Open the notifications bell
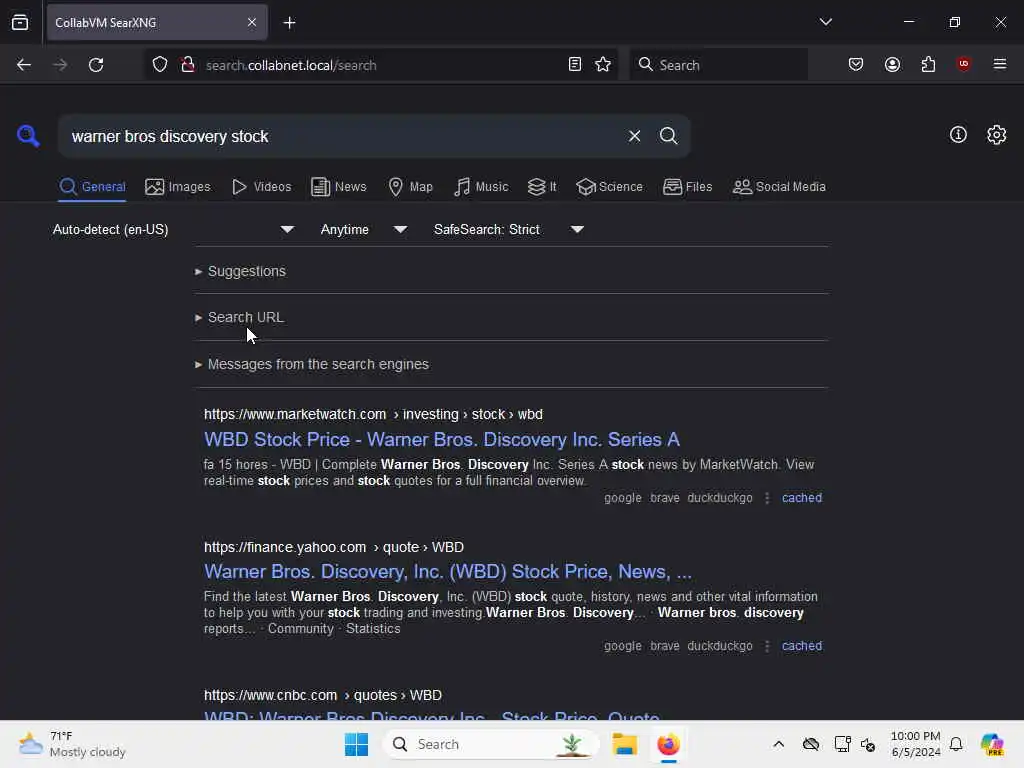Image resolution: width=1024 pixels, height=768 pixels. (956, 744)
